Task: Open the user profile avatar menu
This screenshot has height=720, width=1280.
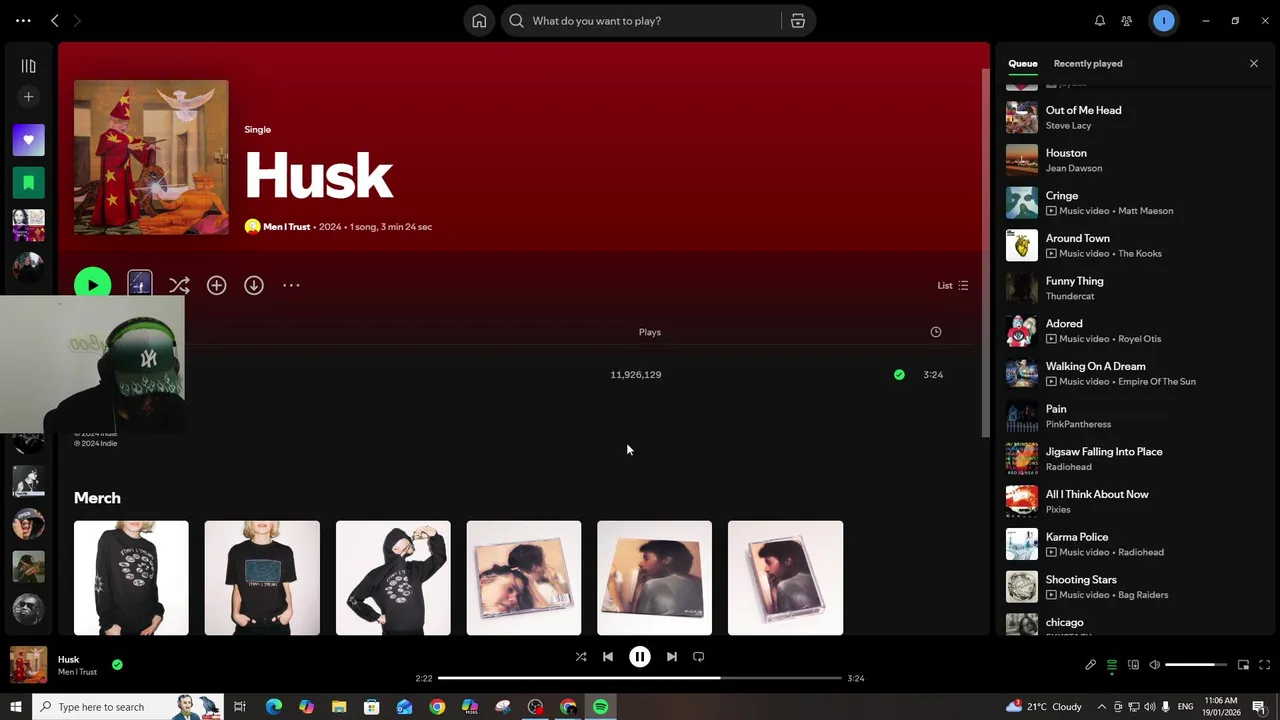Action: click(x=1163, y=20)
